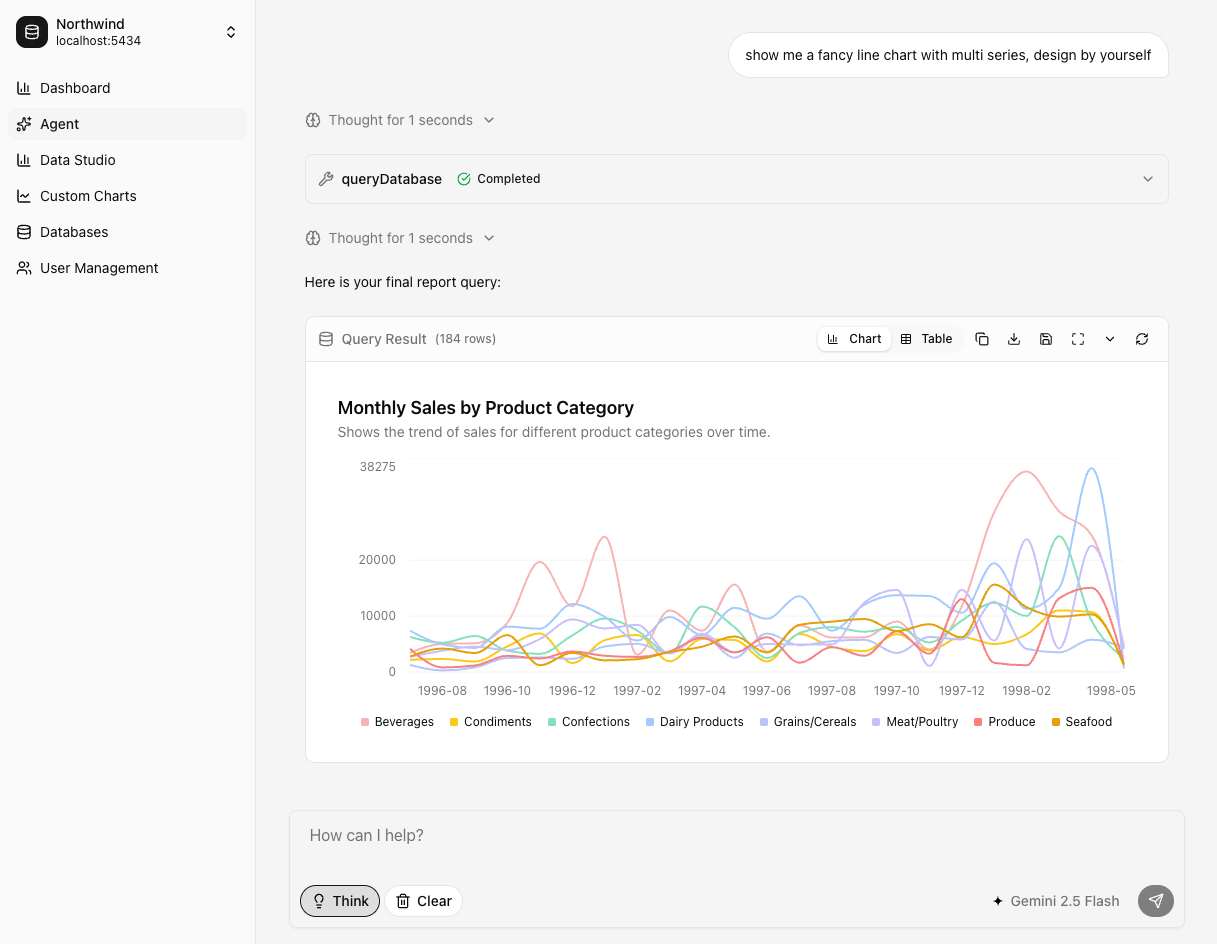This screenshot has width=1217, height=944.
Task: Toggle the Think mode button
Action: pyautogui.click(x=340, y=901)
